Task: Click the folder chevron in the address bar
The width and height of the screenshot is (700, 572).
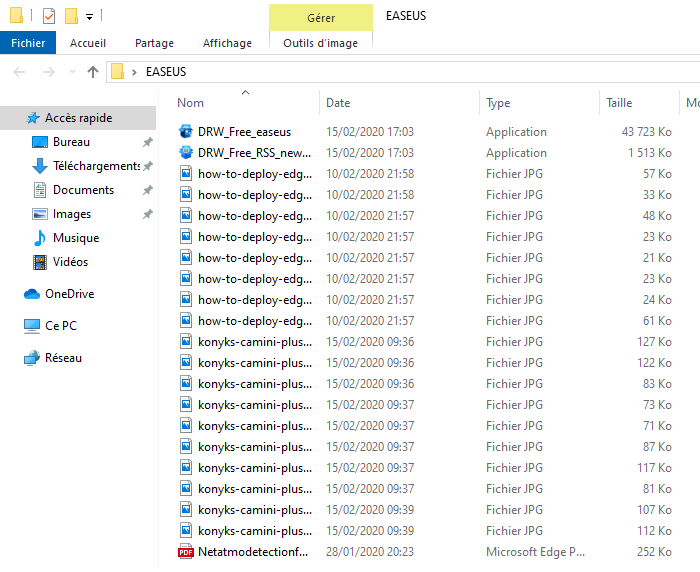Action: [134, 72]
